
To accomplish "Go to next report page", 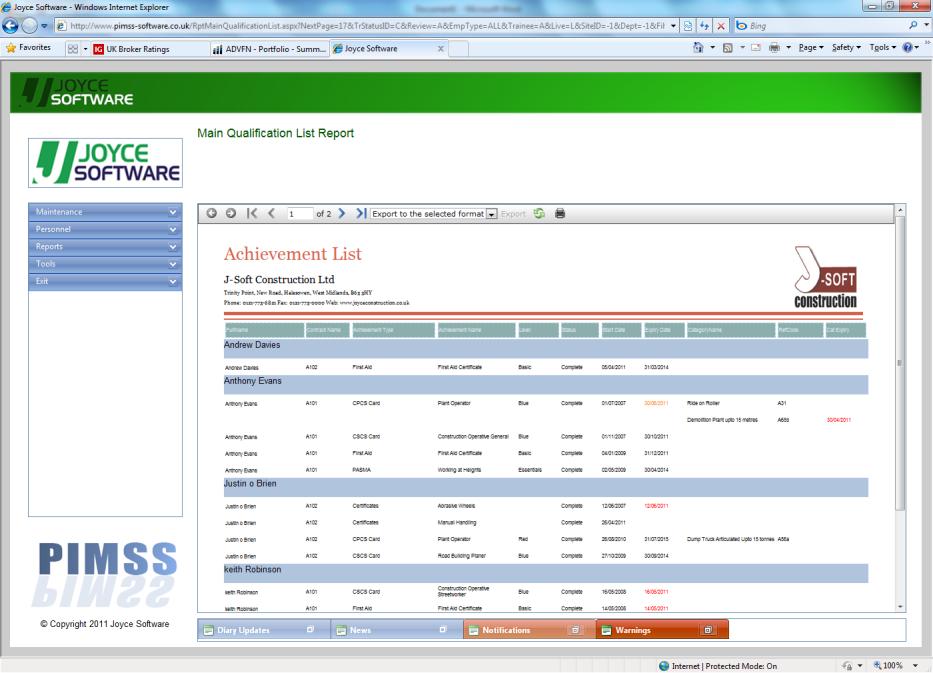I will coord(342,213).
